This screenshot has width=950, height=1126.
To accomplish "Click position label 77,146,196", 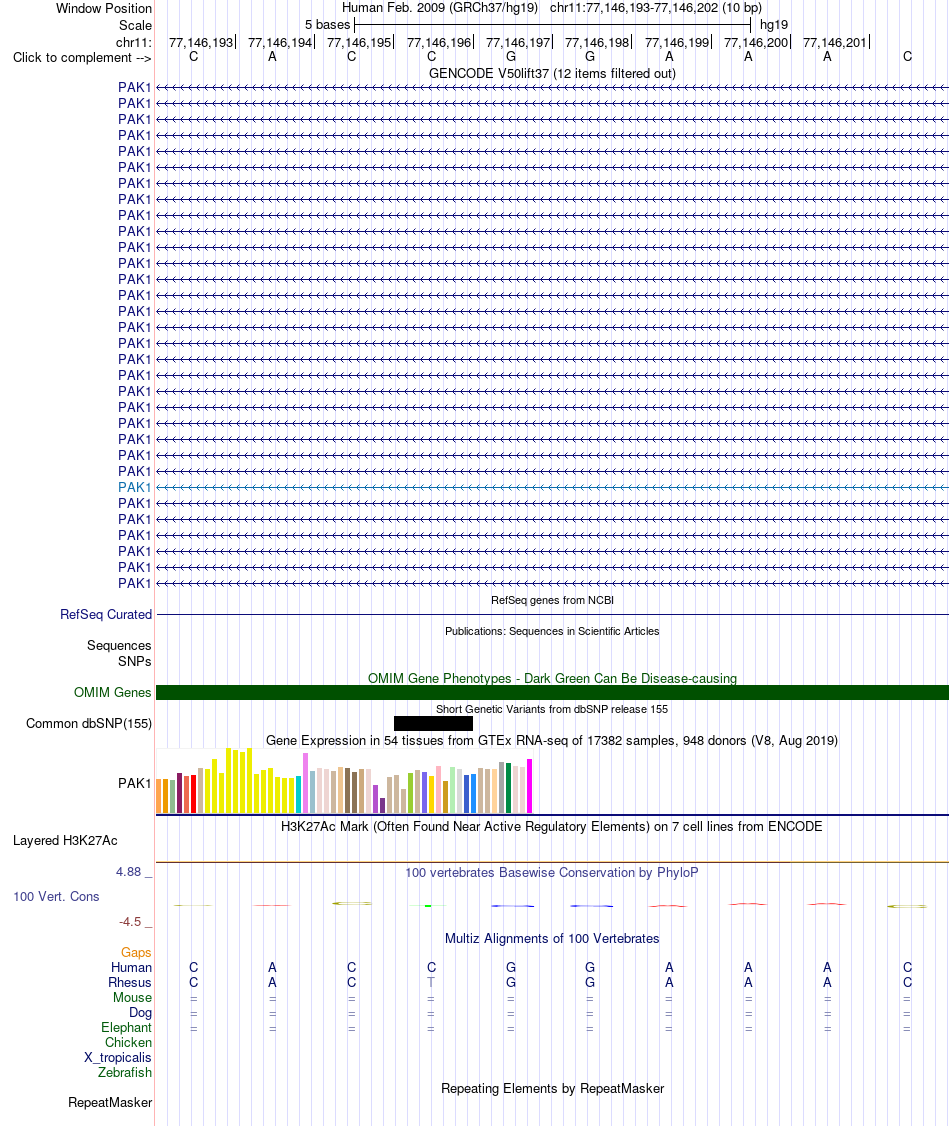I will [x=439, y=42].
